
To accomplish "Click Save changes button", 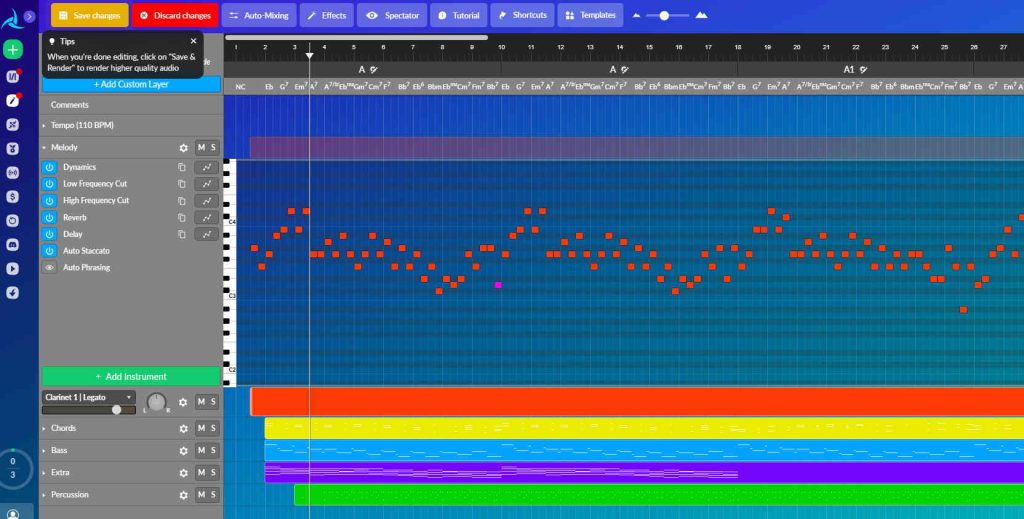I will (x=89, y=15).
